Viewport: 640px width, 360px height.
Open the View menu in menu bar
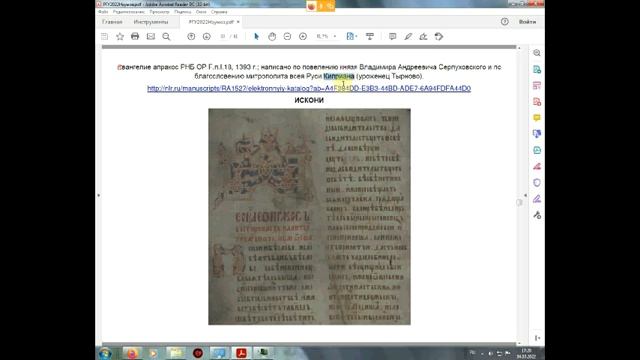point(159,12)
